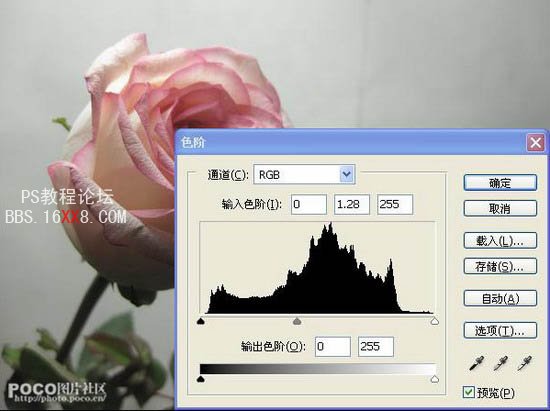Click the 取消 cancel button

500,209
